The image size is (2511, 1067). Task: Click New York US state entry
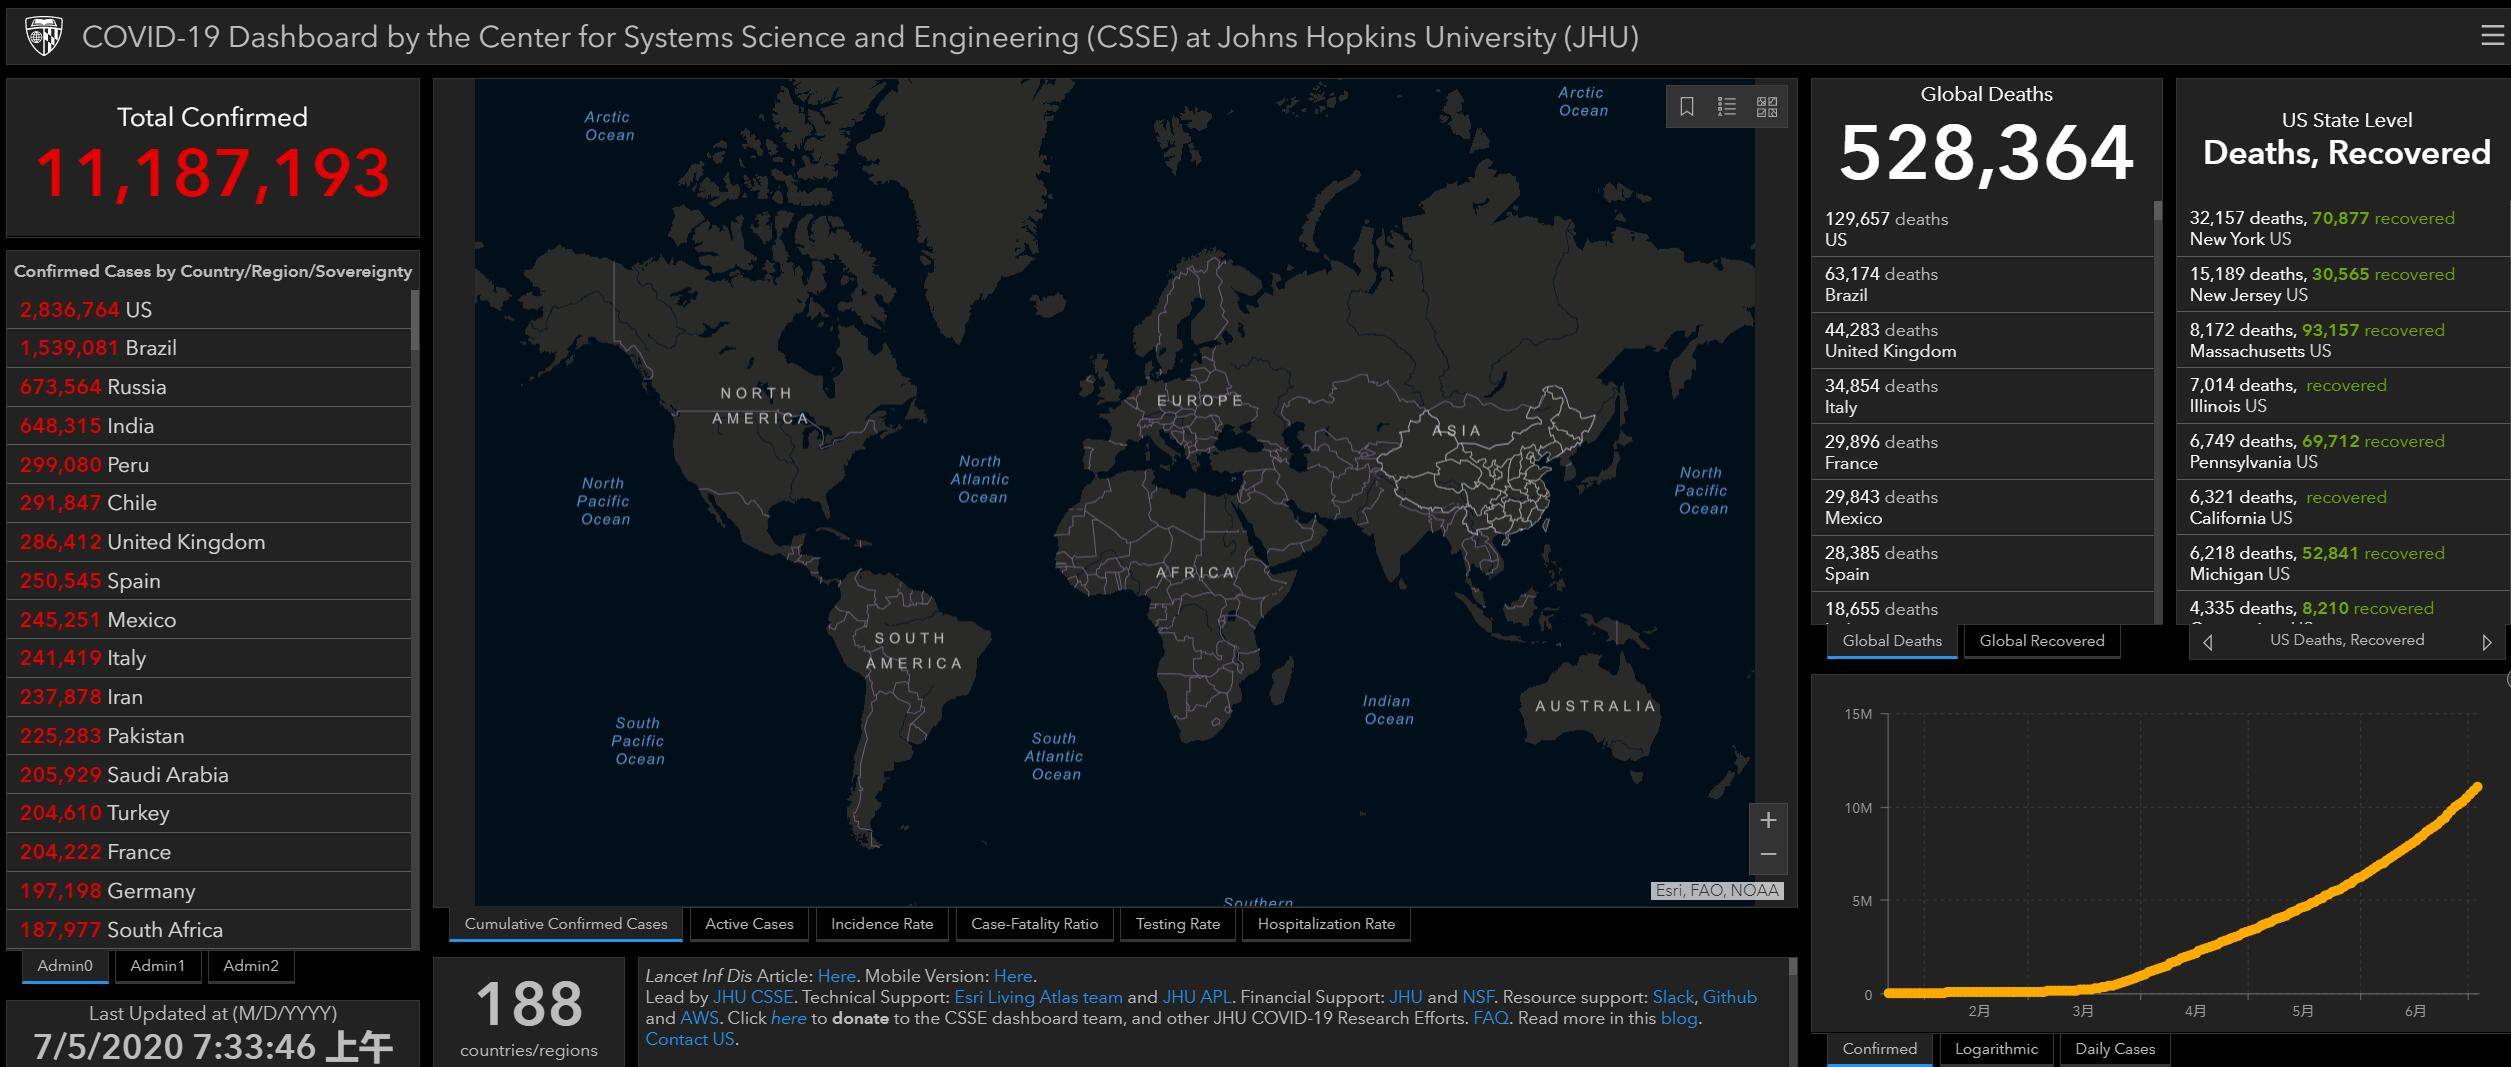pyautogui.click(x=2344, y=229)
